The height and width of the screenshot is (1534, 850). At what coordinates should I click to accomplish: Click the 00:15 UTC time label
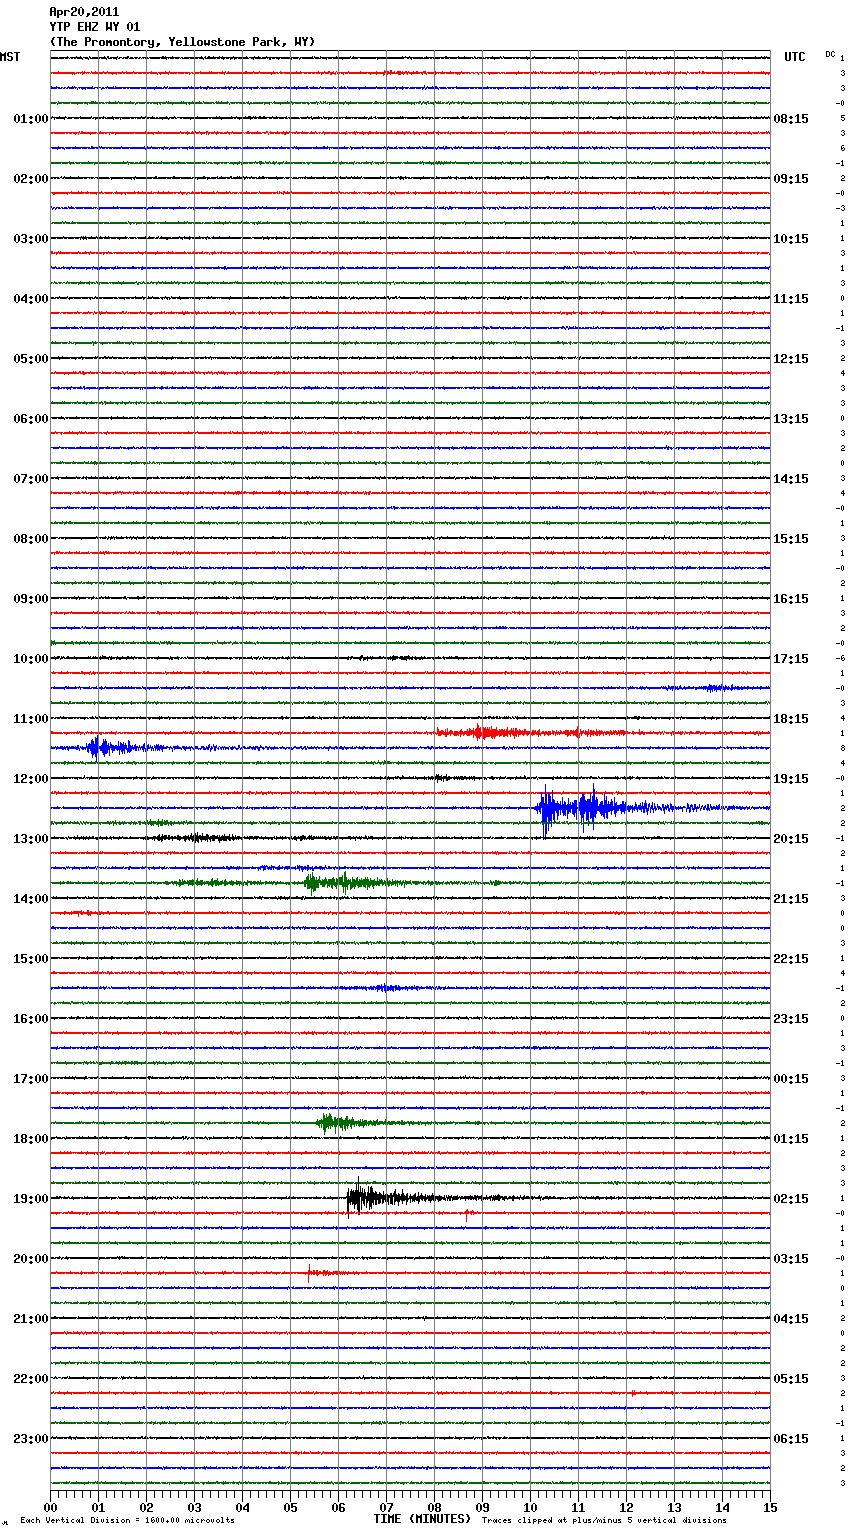click(791, 1079)
